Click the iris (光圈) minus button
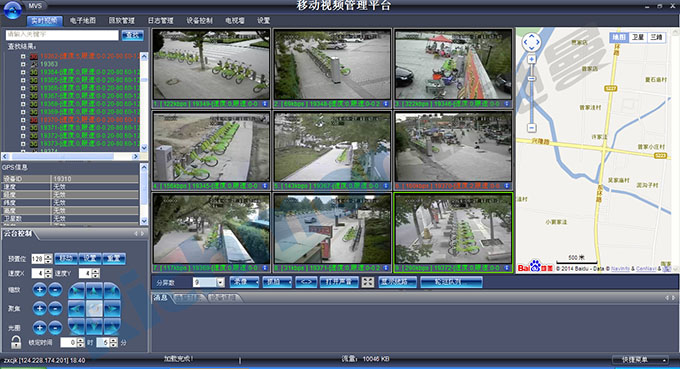Image resolution: width=680 pixels, height=369 pixels. pyautogui.click(x=55, y=327)
